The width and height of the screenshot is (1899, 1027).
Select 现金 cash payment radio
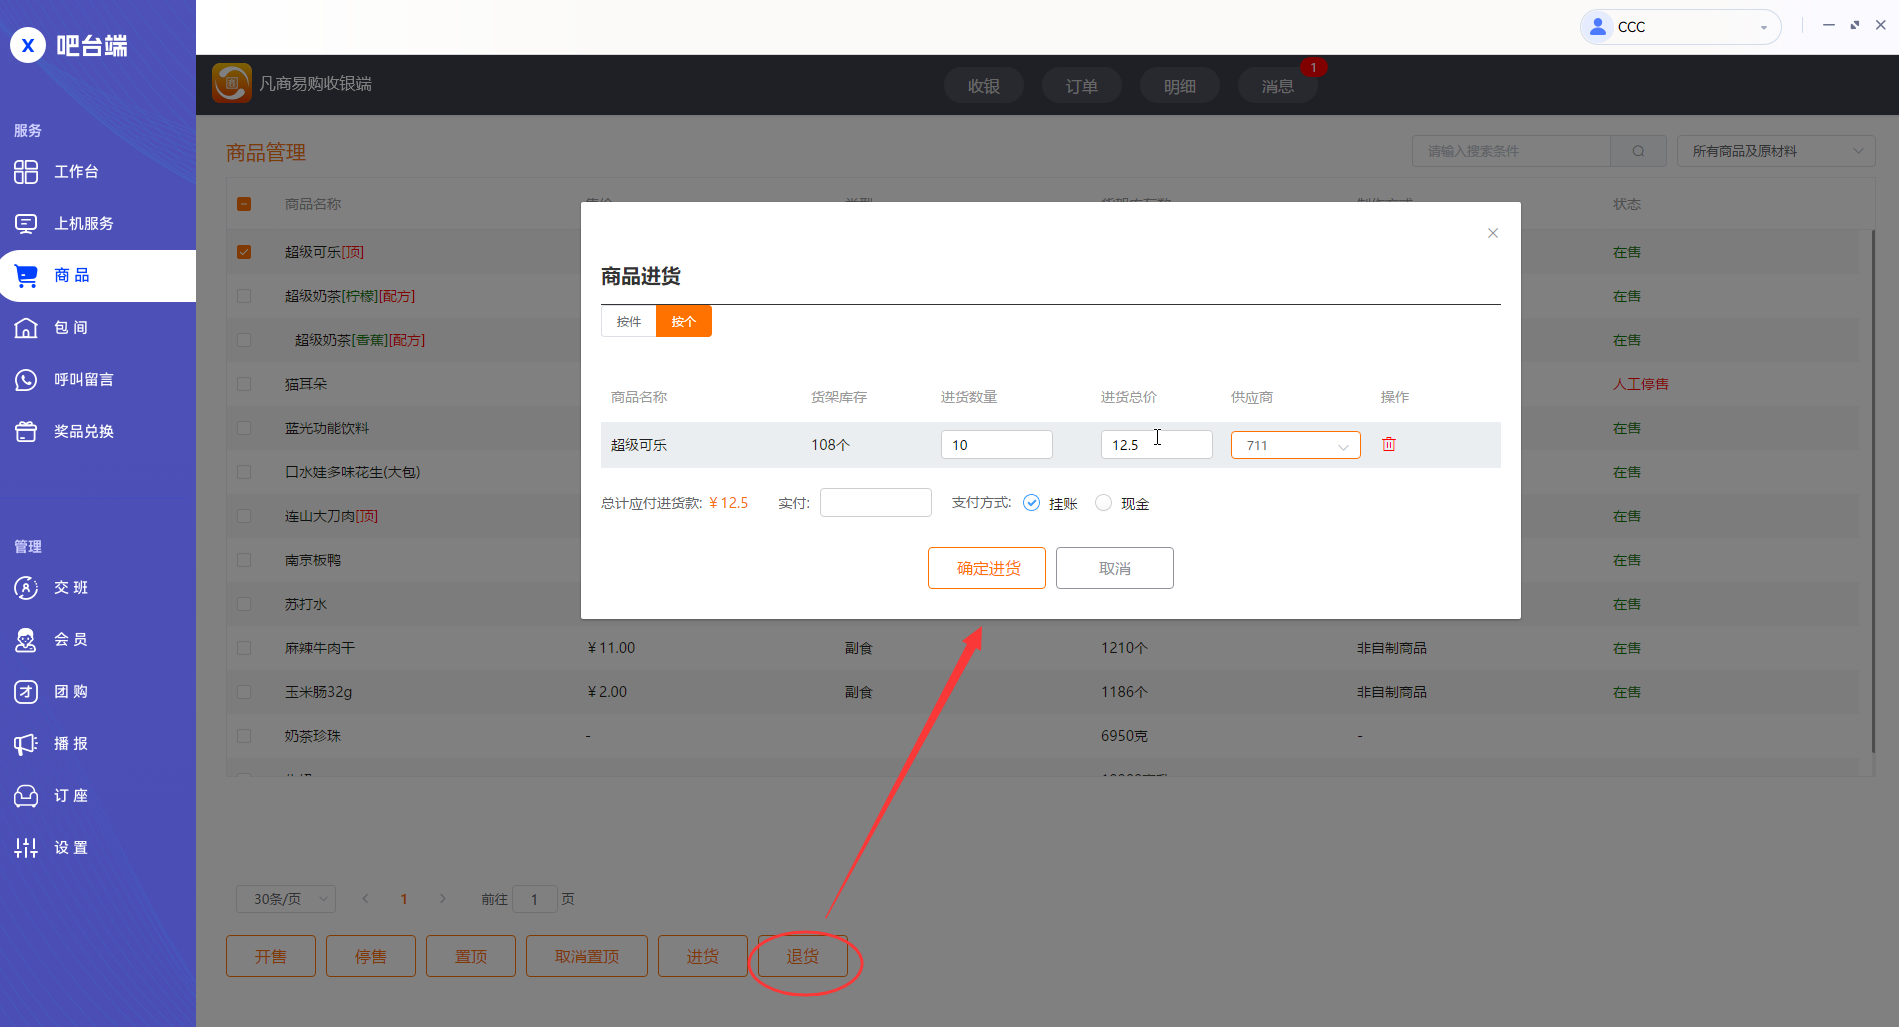(x=1103, y=503)
